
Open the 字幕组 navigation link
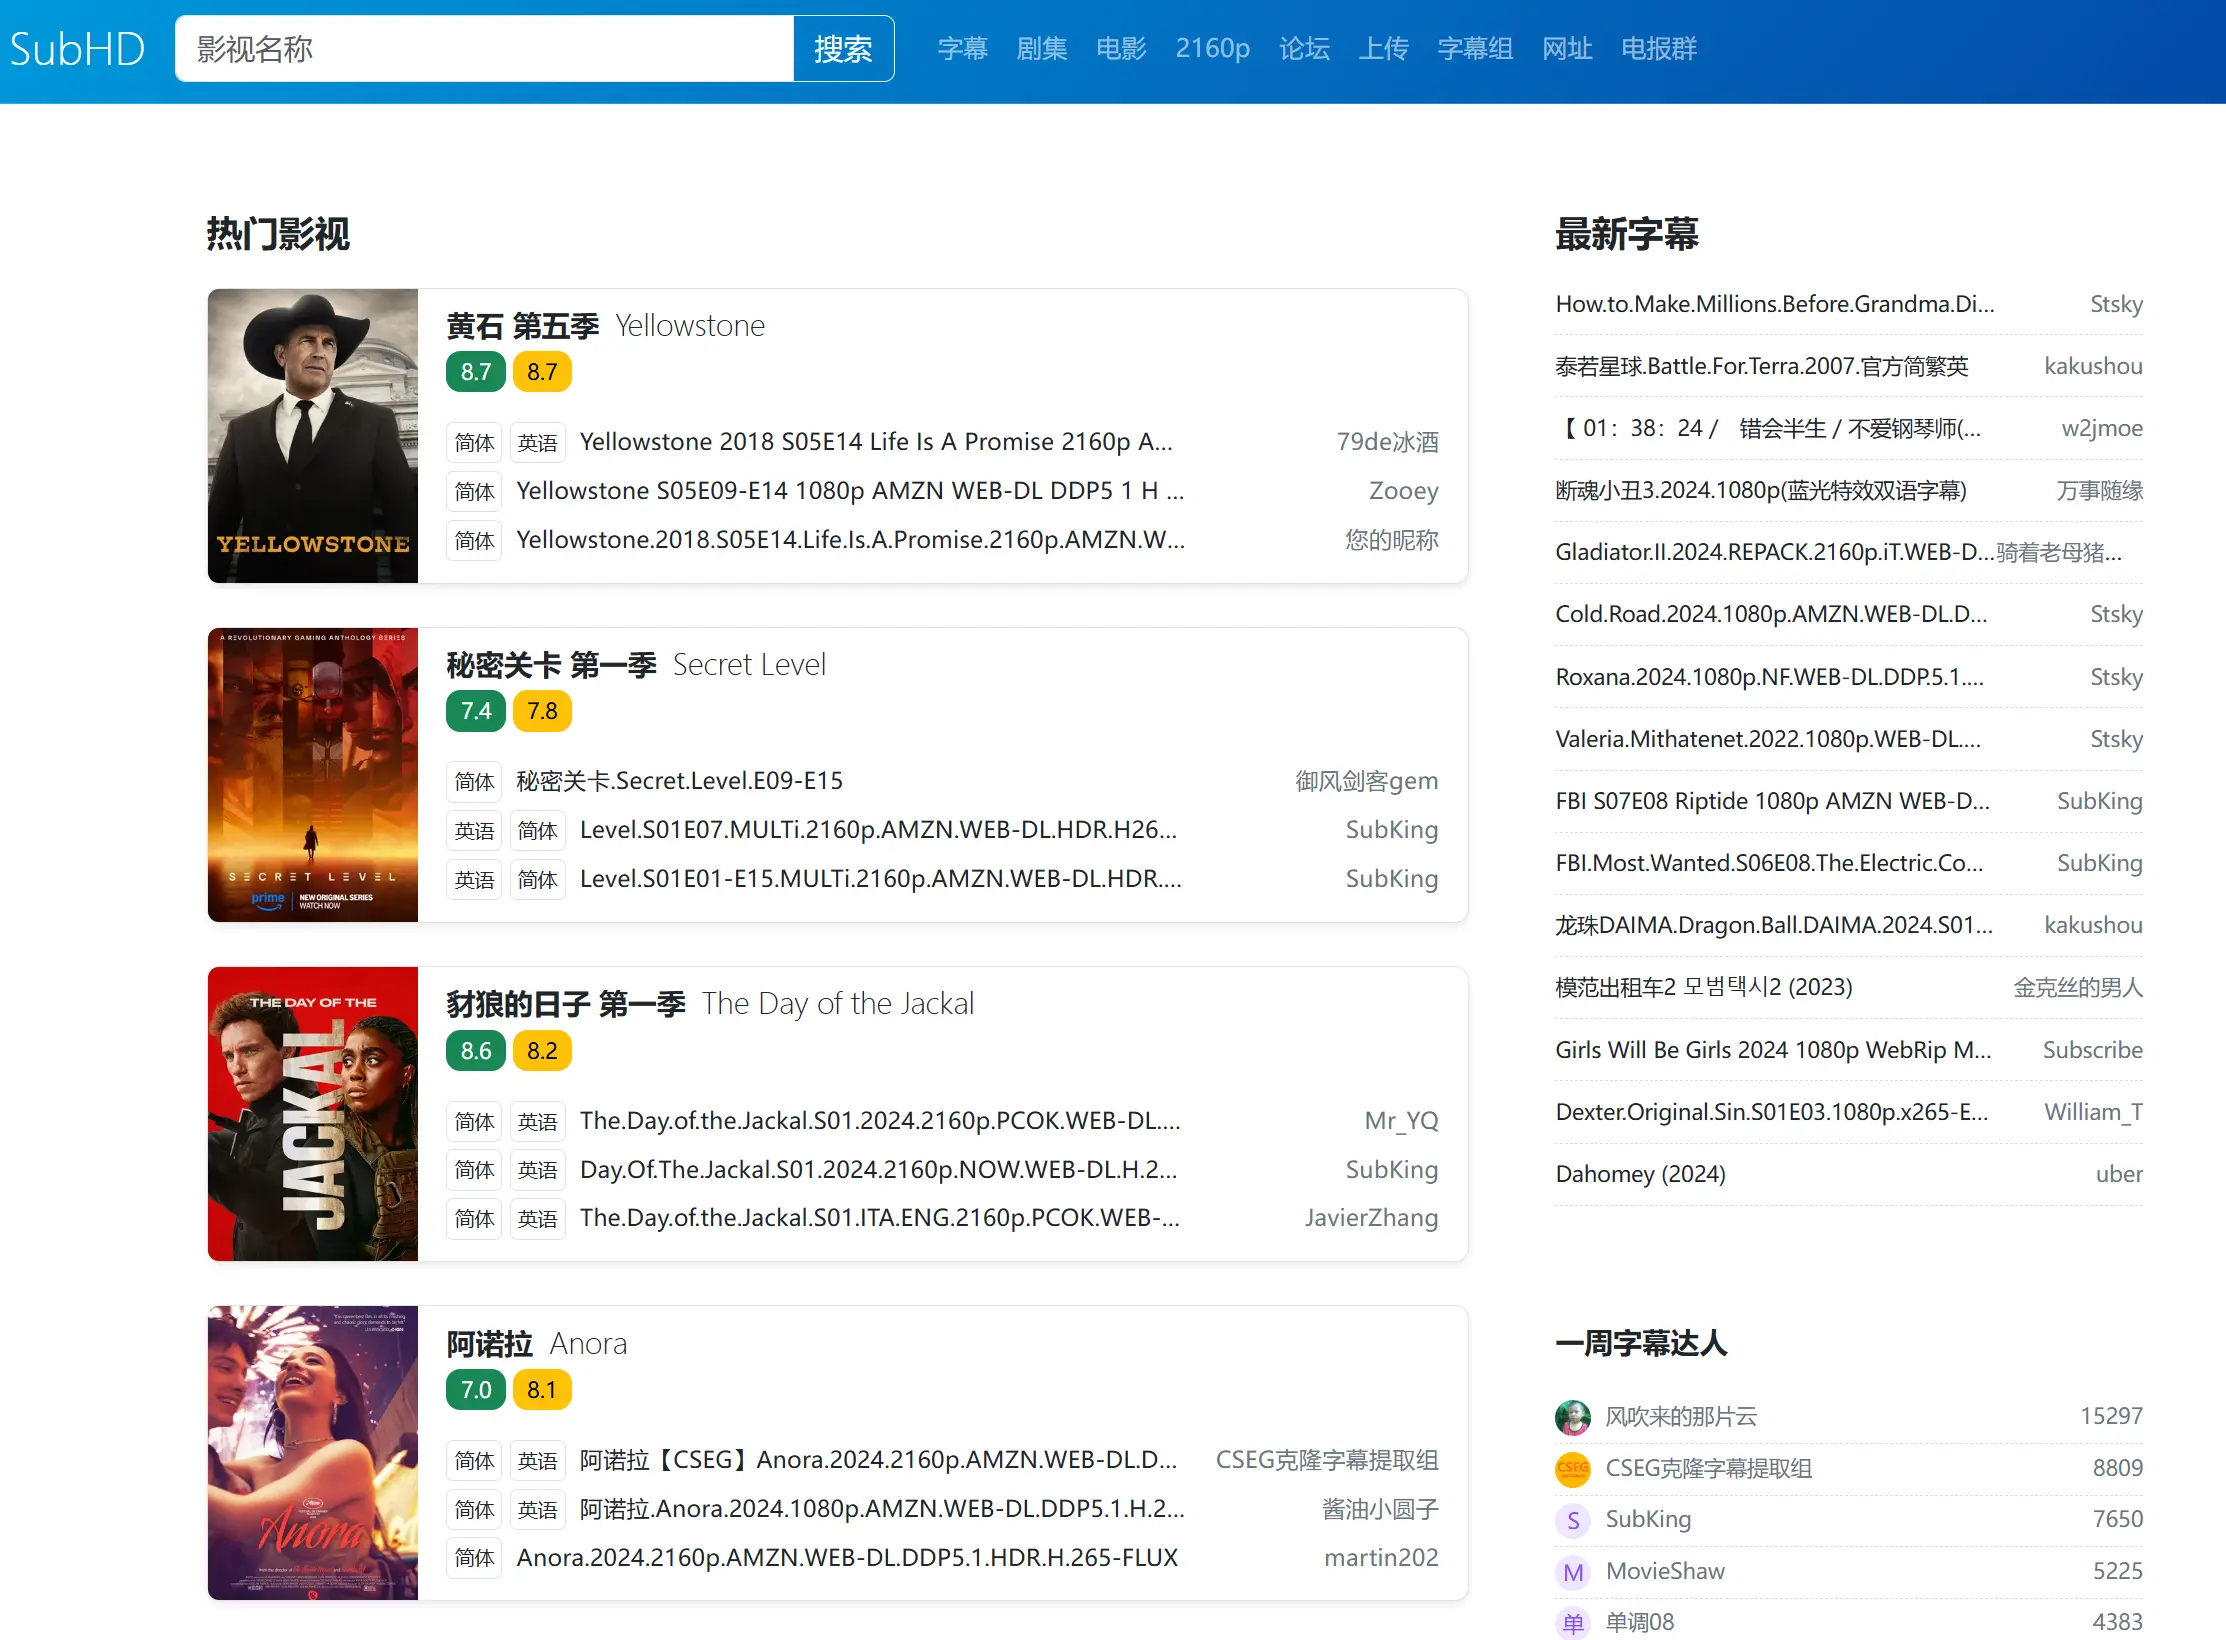1474,49
